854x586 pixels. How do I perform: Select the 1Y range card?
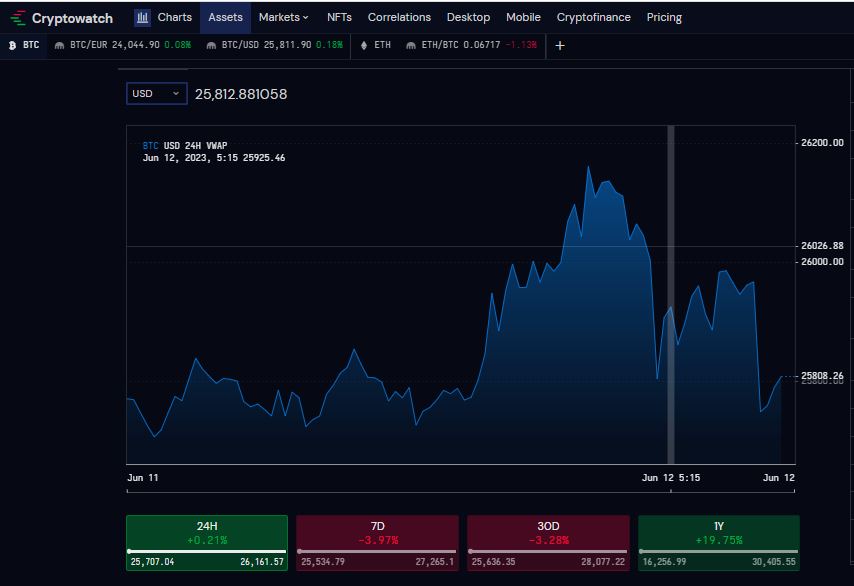tap(719, 542)
